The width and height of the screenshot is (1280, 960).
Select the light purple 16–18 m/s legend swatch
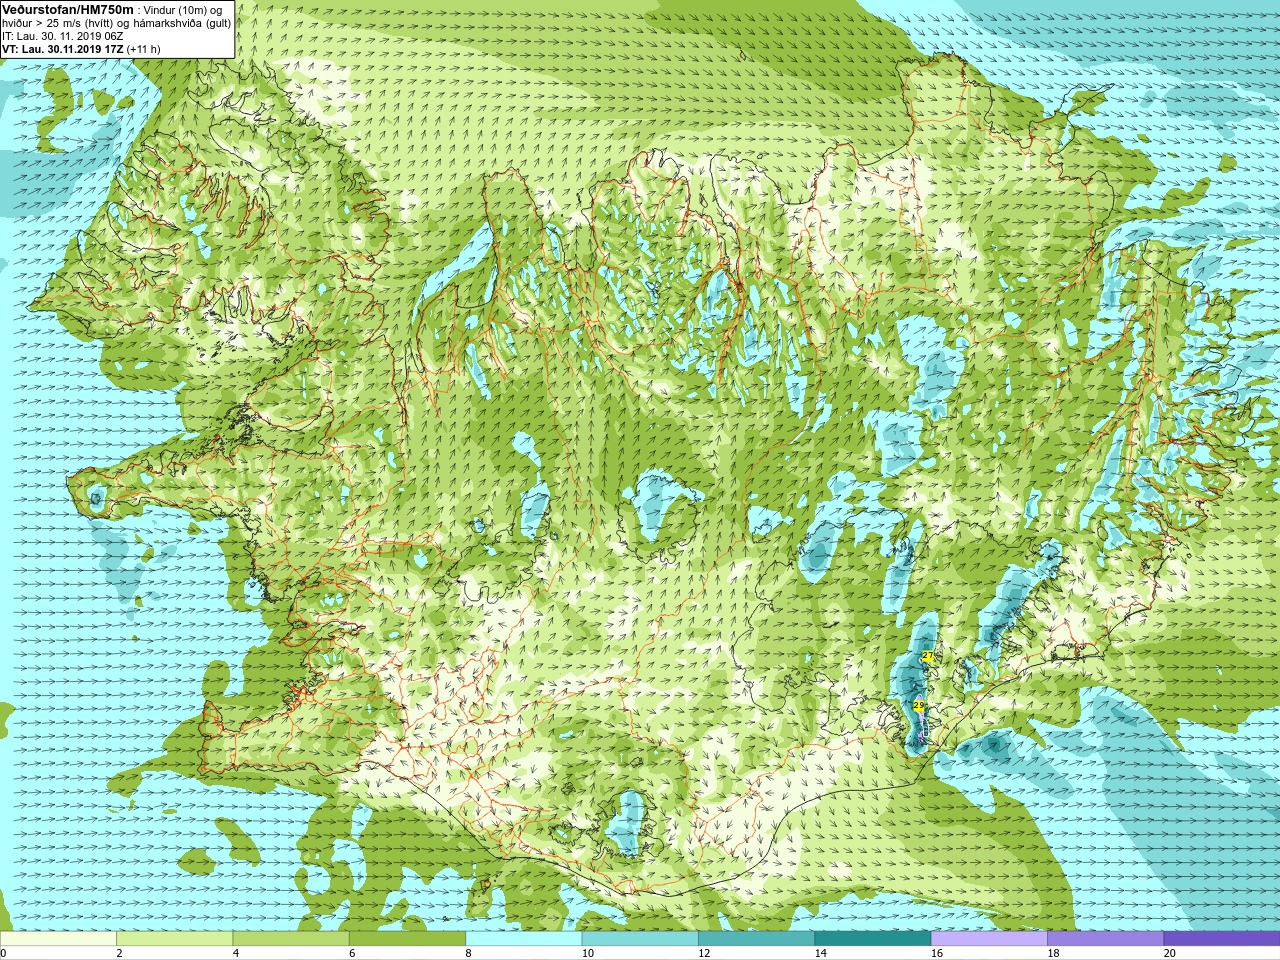(x=989, y=939)
